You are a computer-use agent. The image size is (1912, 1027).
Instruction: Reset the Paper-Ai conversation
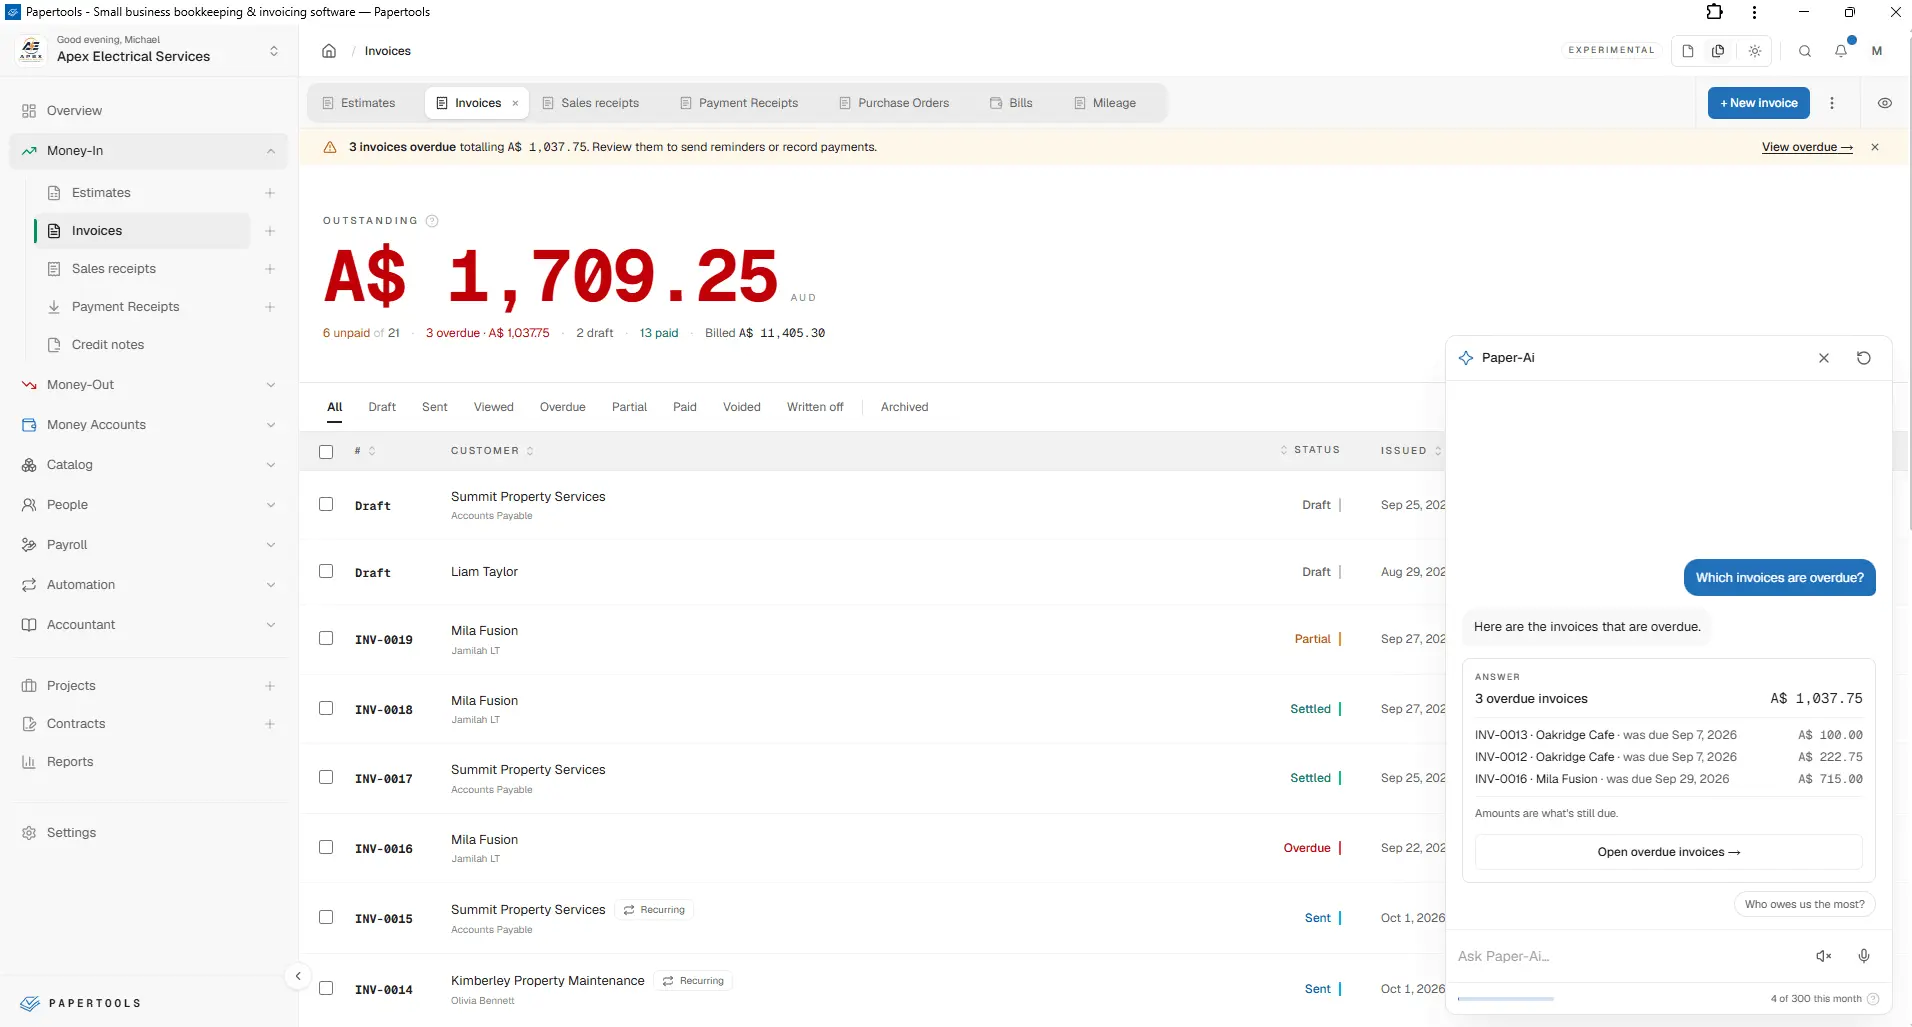click(x=1864, y=358)
